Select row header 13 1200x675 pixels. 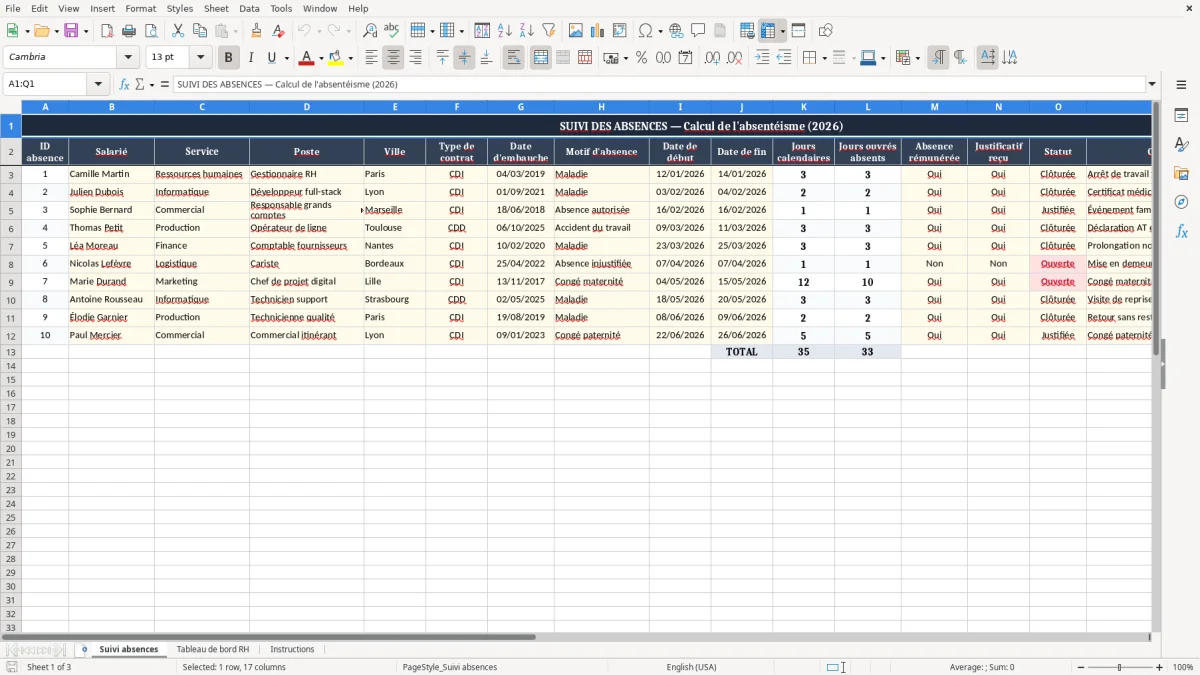click(10, 352)
